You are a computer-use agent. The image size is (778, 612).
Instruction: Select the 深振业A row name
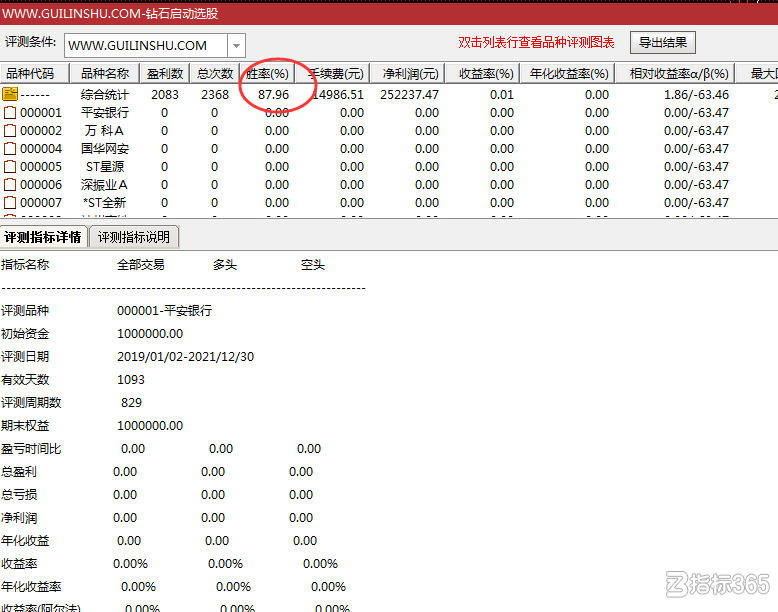pyautogui.click(x=104, y=185)
